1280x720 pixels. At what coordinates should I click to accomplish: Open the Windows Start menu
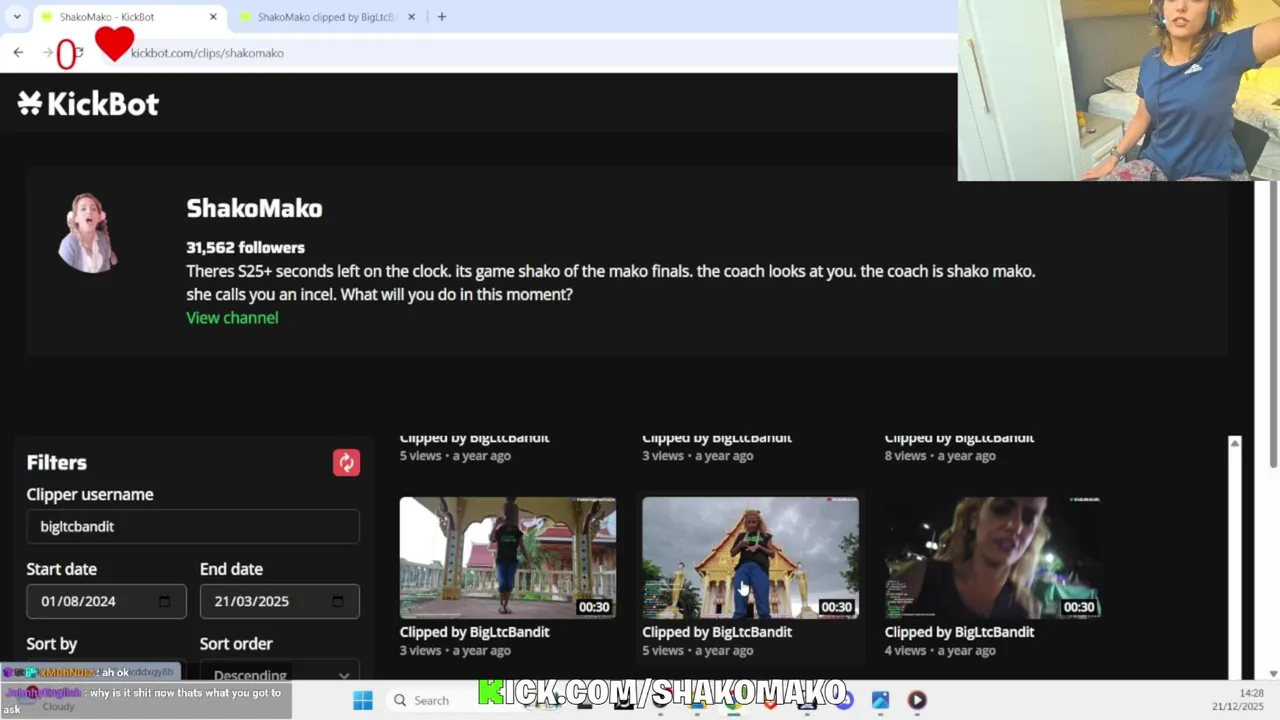pyautogui.click(x=362, y=700)
